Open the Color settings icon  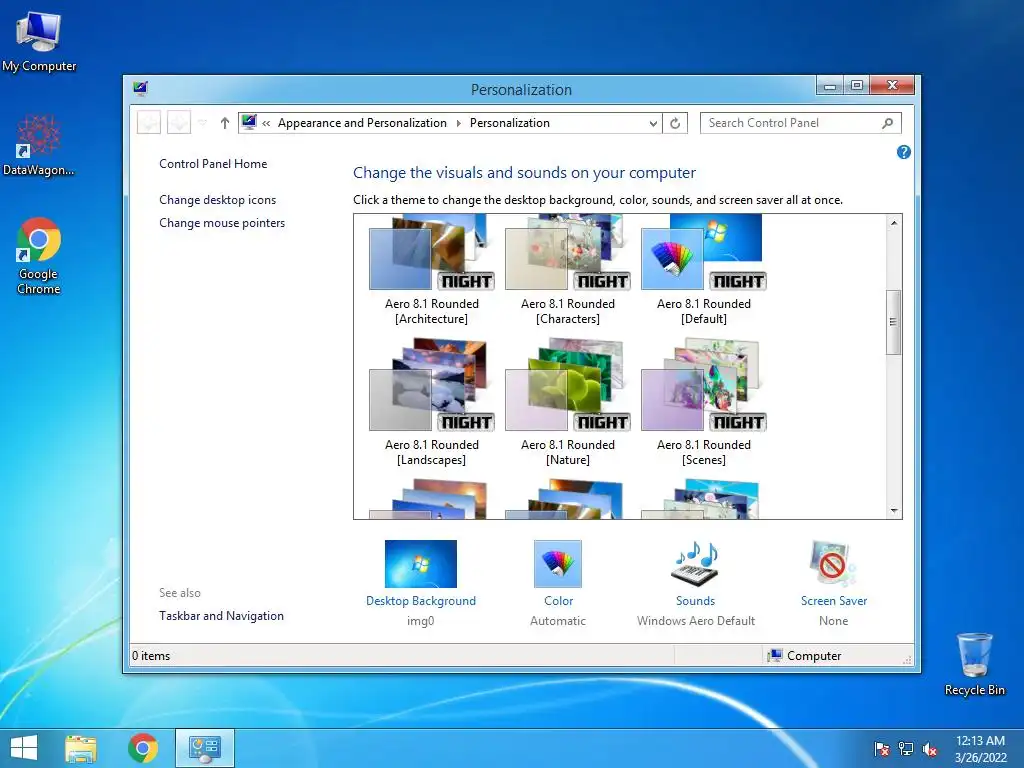pyautogui.click(x=558, y=564)
